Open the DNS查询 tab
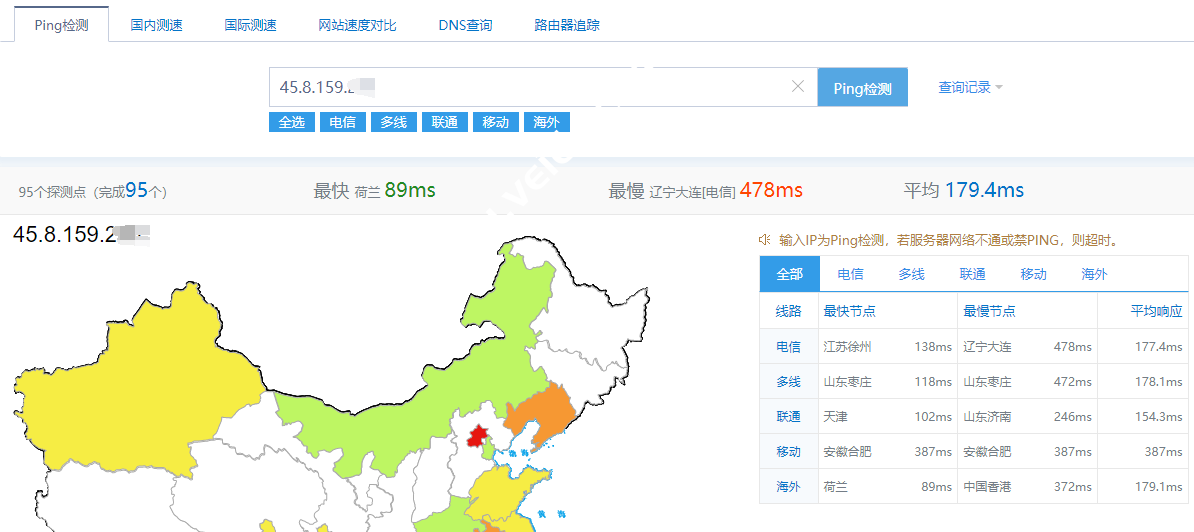The width and height of the screenshot is (1194, 532). coord(465,25)
